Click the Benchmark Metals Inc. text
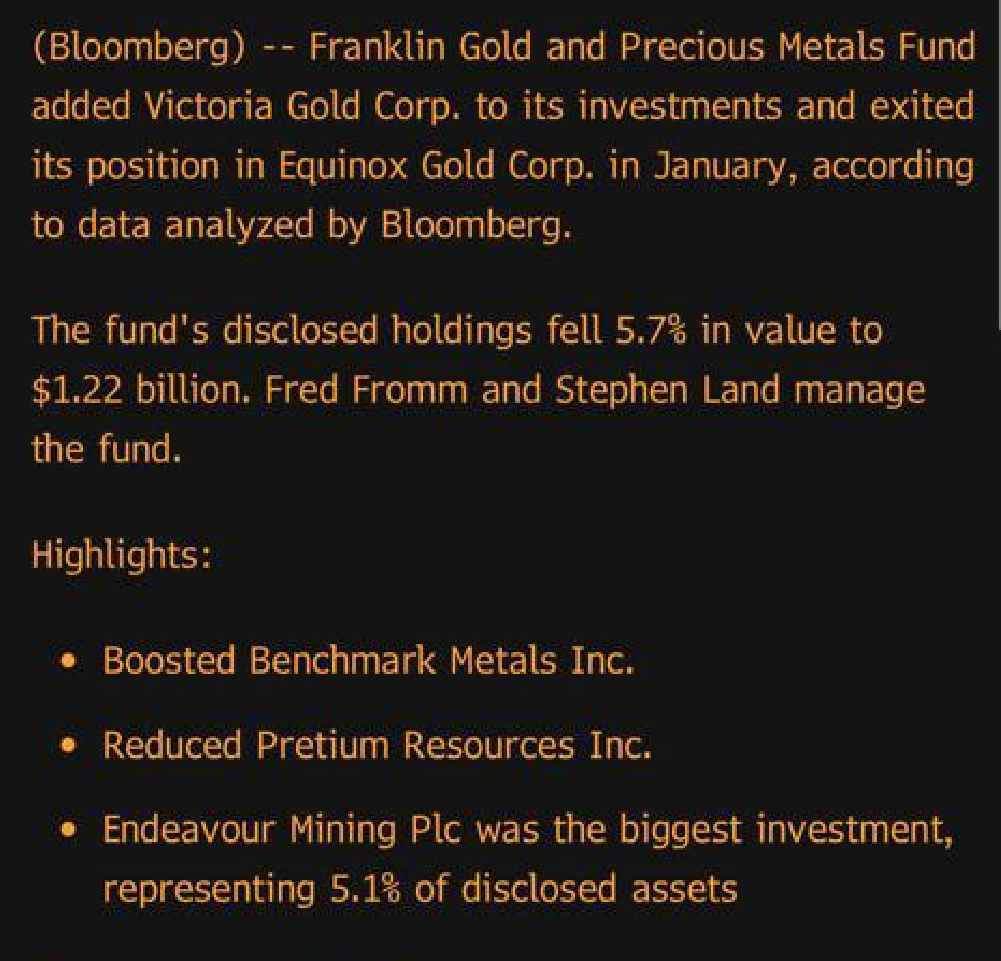The image size is (1001, 961). coord(441,661)
